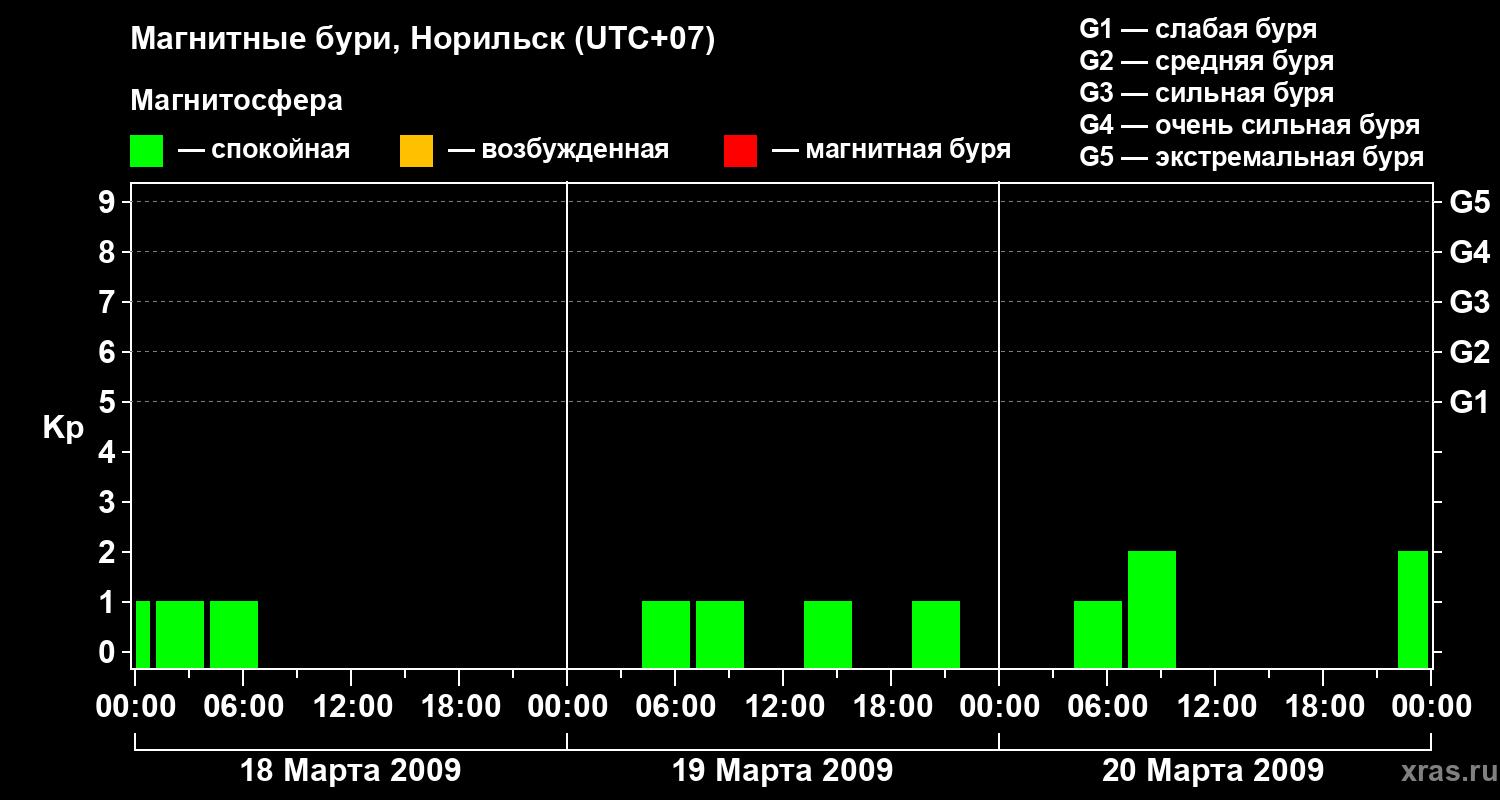
Task: Click the Kp 2 bar at the end of 20 Марта
Action: pos(1413,609)
